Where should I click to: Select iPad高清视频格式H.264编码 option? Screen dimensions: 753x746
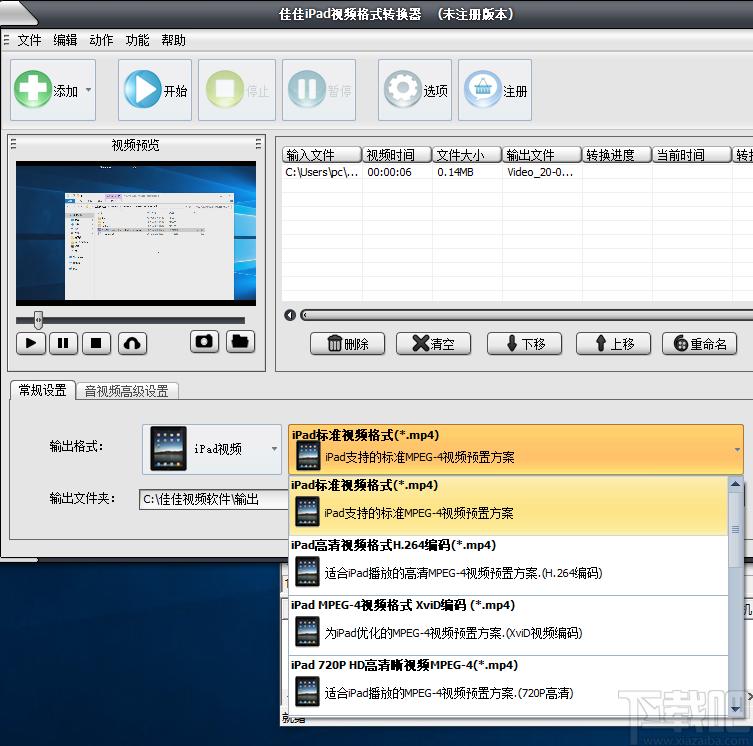pyautogui.click(x=509, y=565)
